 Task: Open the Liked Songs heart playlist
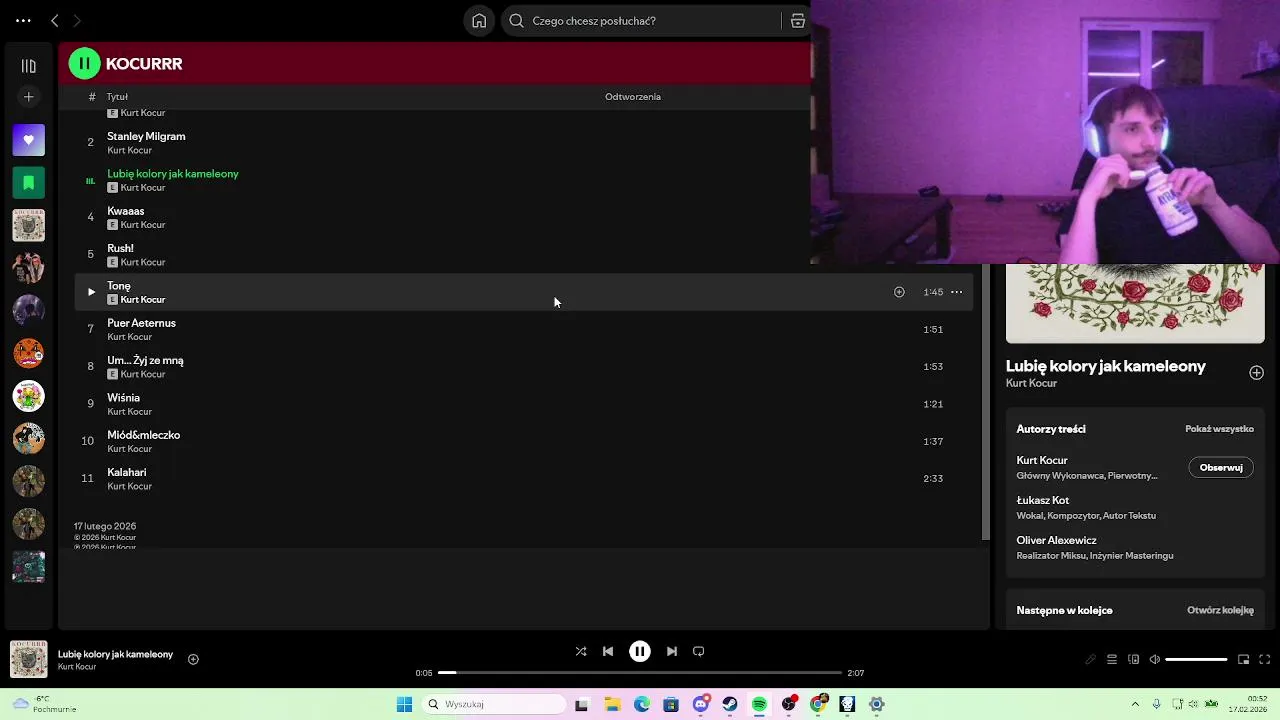pyautogui.click(x=28, y=140)
